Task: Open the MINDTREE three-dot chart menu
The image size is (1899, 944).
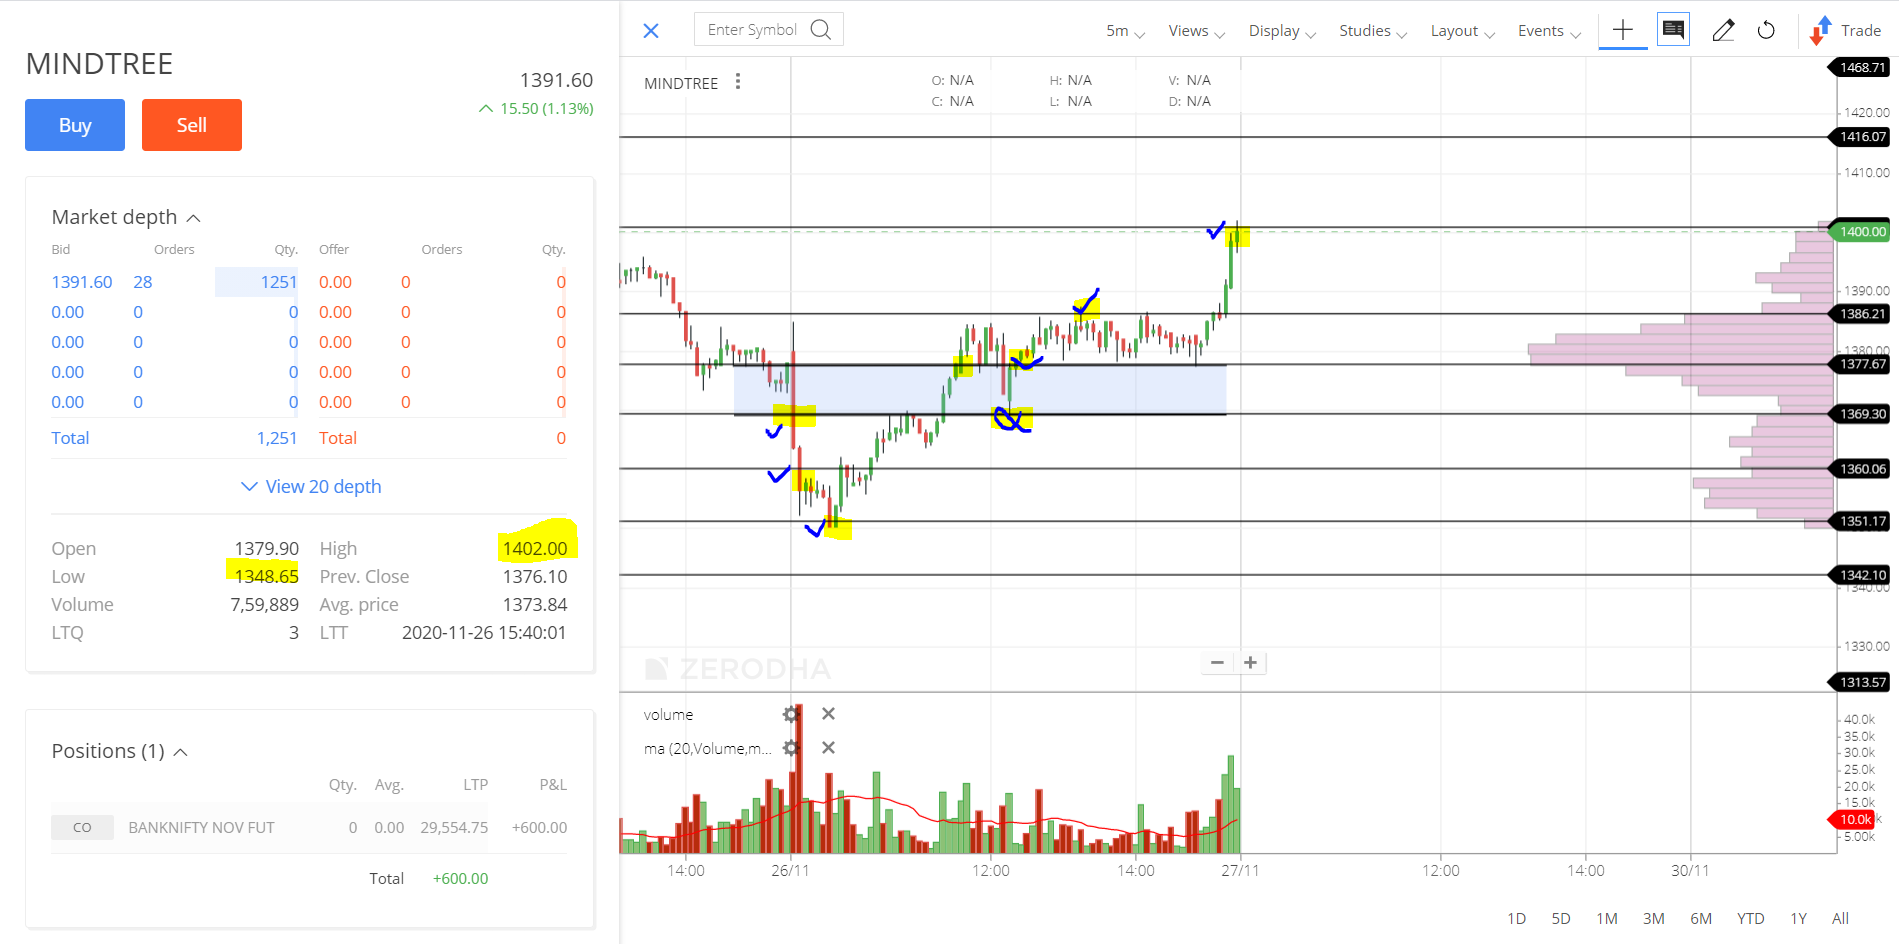Action: [738, 82]
